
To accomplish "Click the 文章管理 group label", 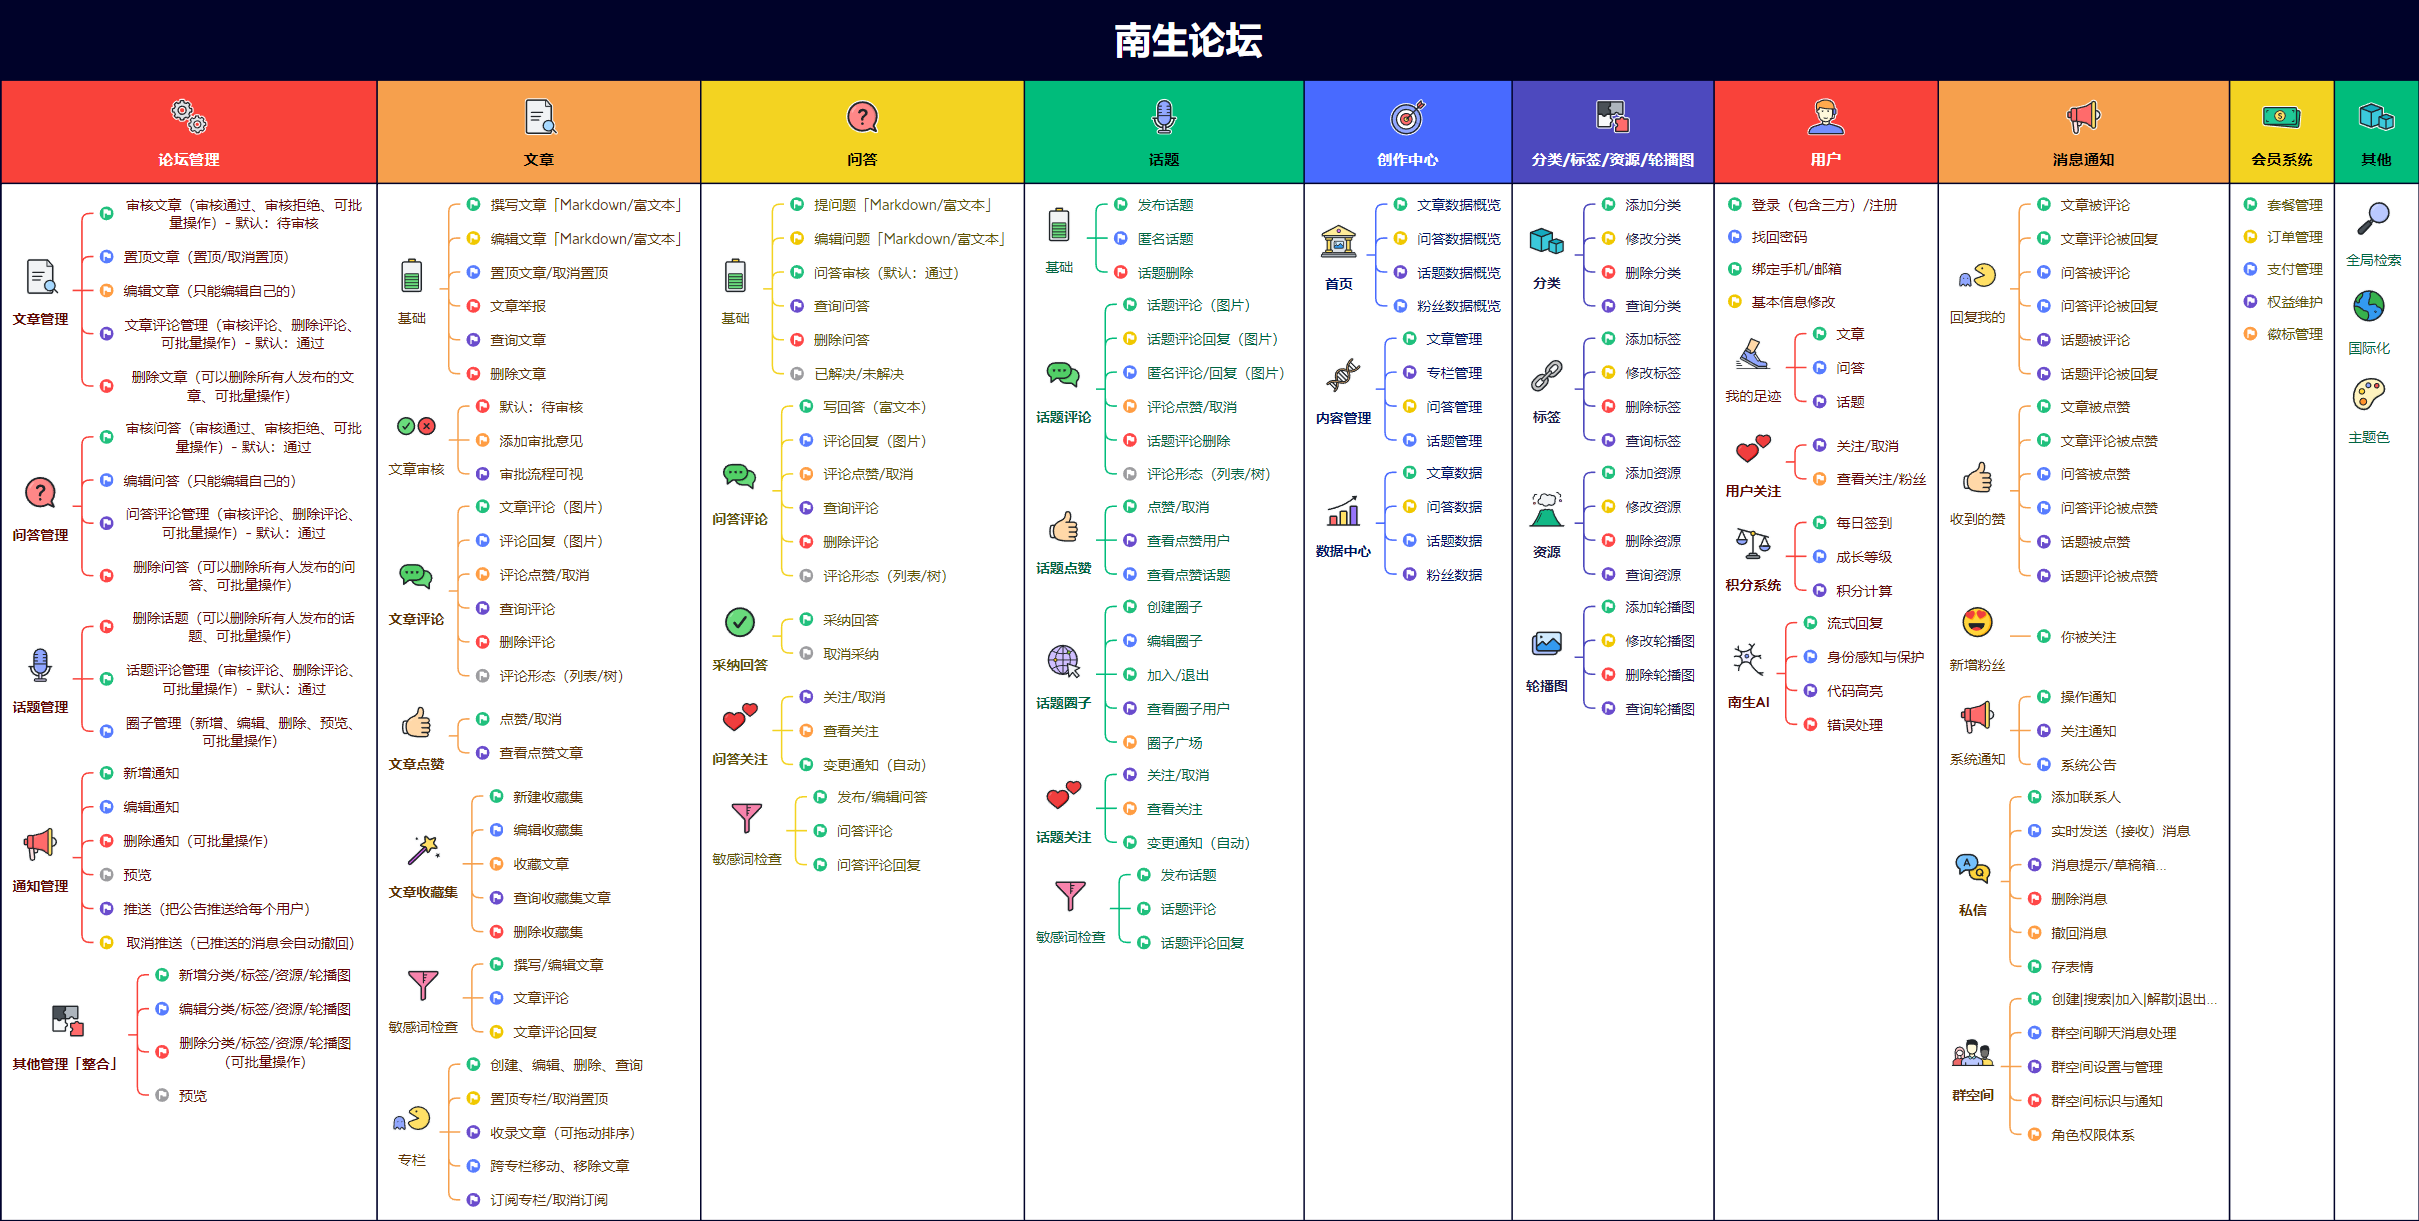I will pos(40,319).
